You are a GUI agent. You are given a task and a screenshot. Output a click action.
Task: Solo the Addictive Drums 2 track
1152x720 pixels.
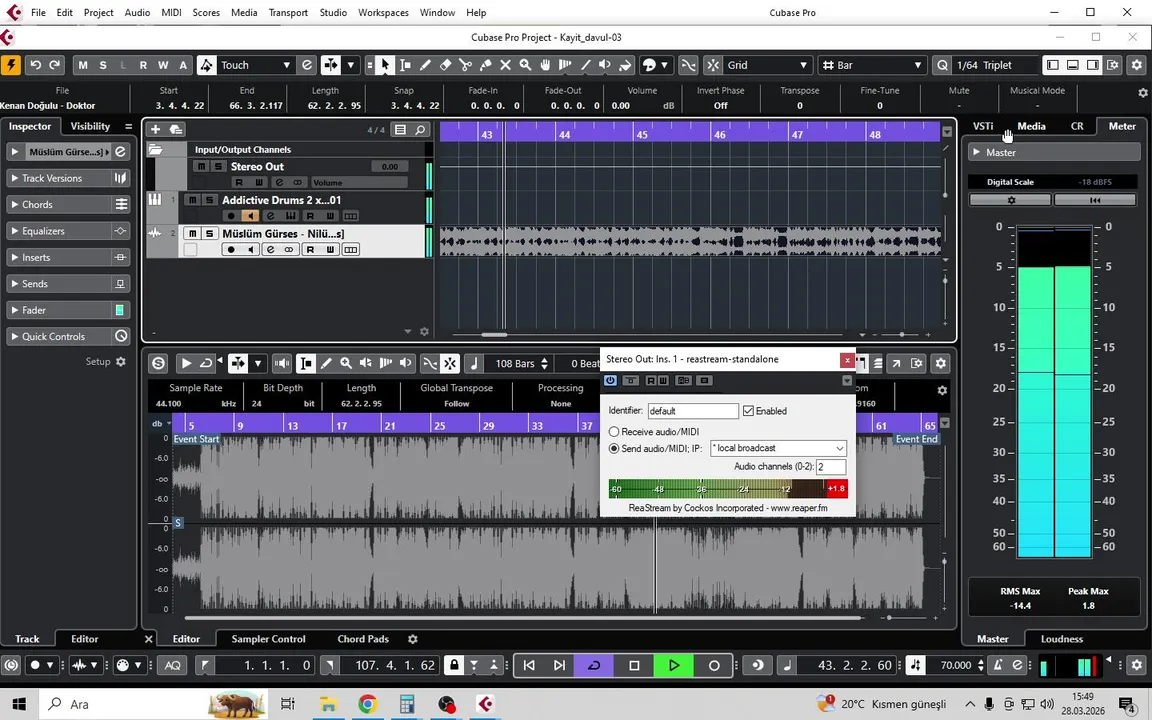[209, 200]
